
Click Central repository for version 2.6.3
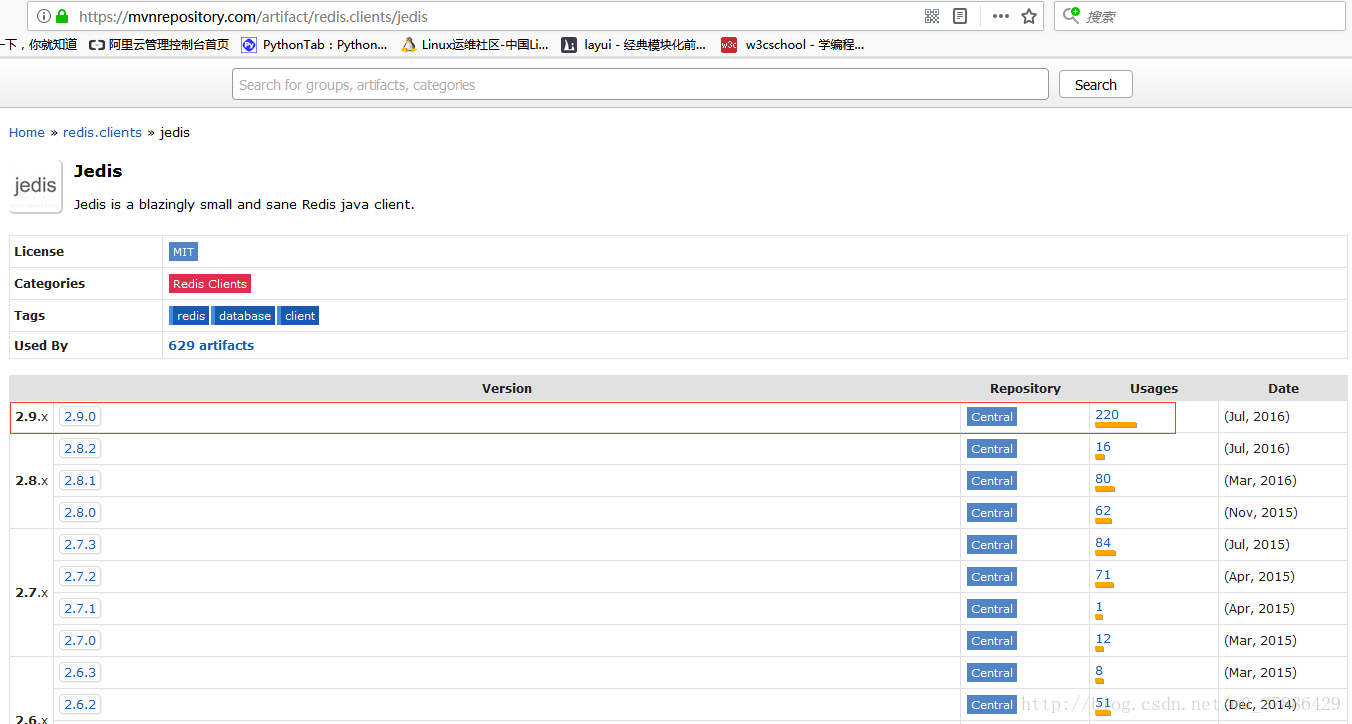tap(992, 673)
